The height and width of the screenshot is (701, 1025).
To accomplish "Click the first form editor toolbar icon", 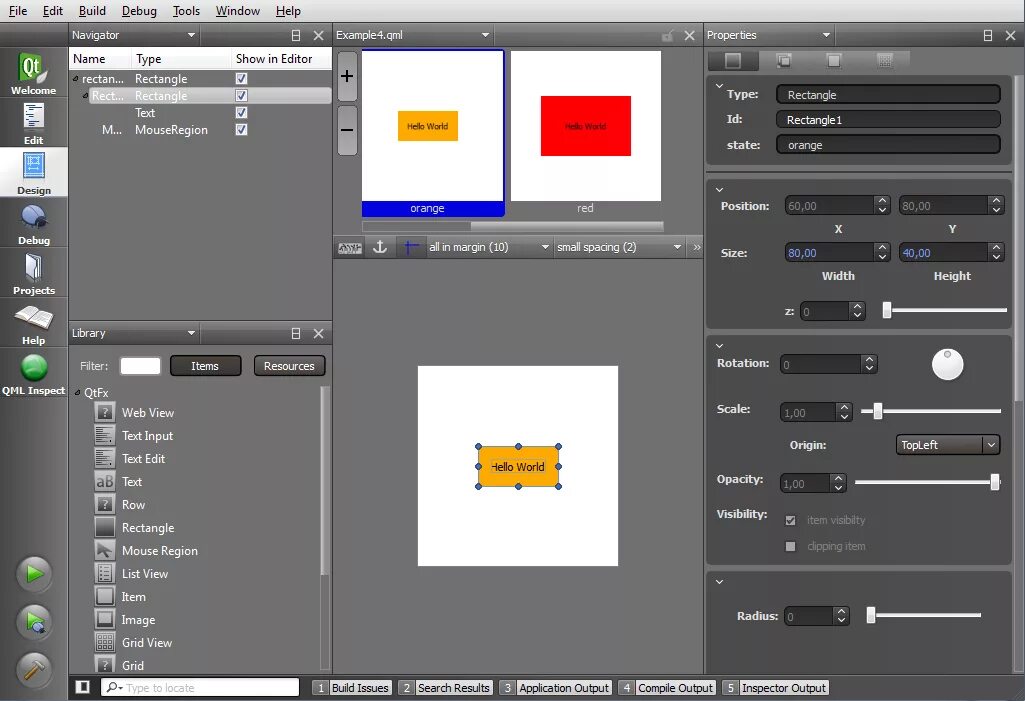I will pos(350,248).
